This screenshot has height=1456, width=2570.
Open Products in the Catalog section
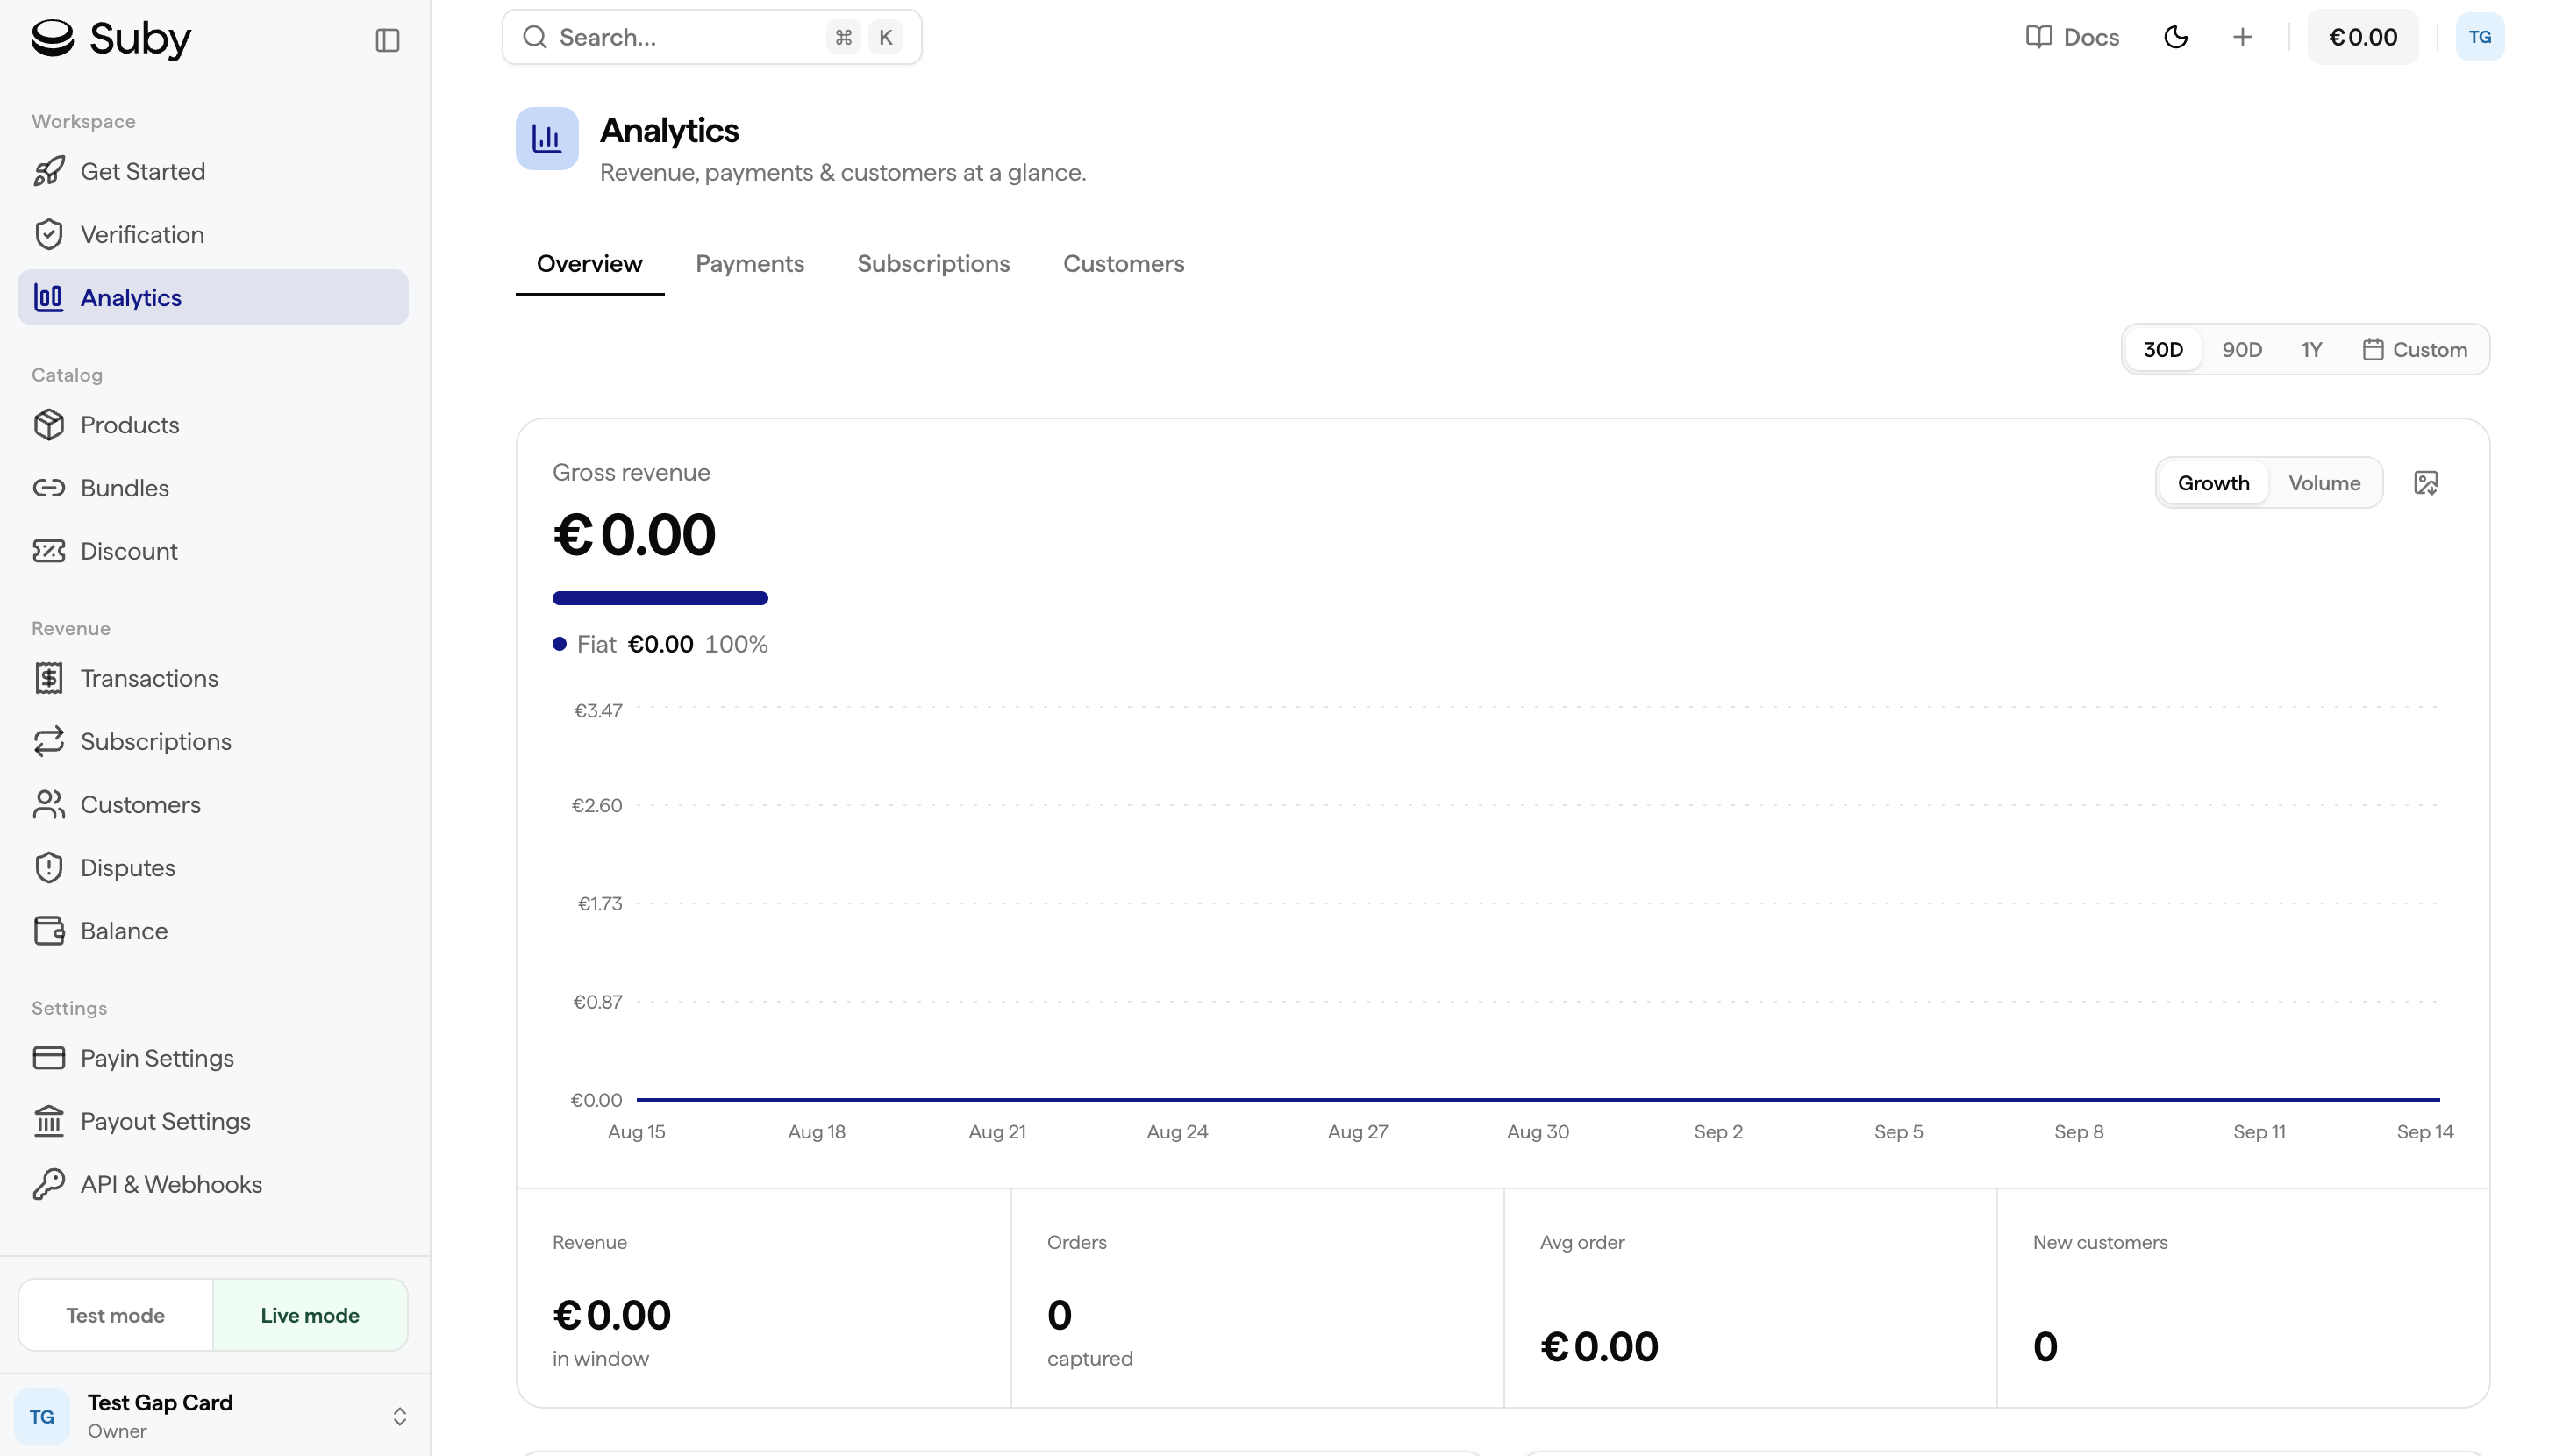(x=213, y=425)
